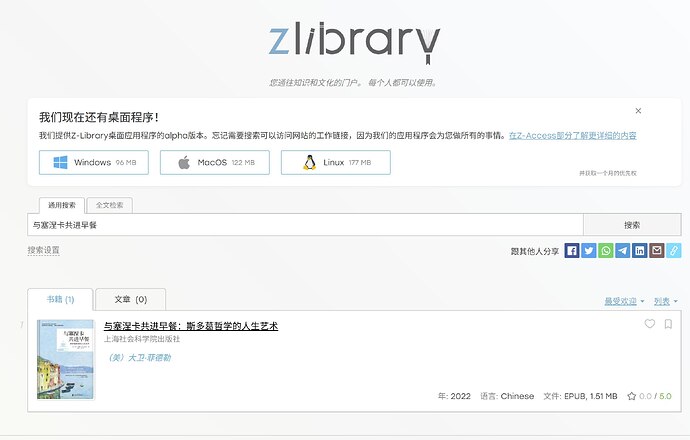
Task: Switch to the 全文检索 full-text search tab
Action: point(110,205)
